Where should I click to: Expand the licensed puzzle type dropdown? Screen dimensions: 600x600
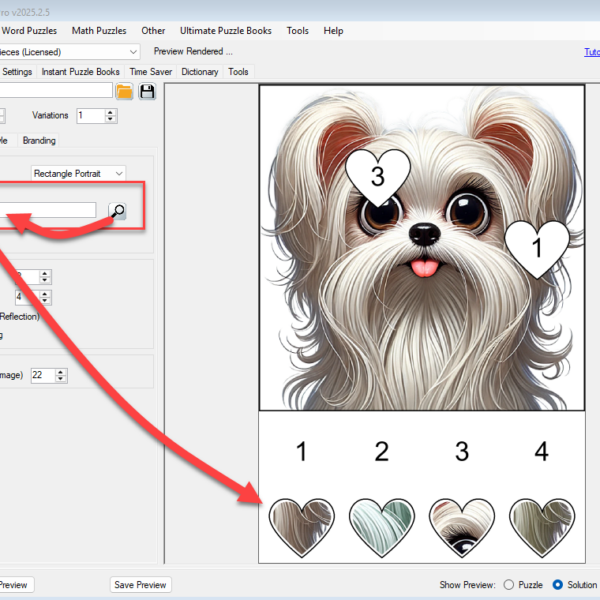click(133, 51)
